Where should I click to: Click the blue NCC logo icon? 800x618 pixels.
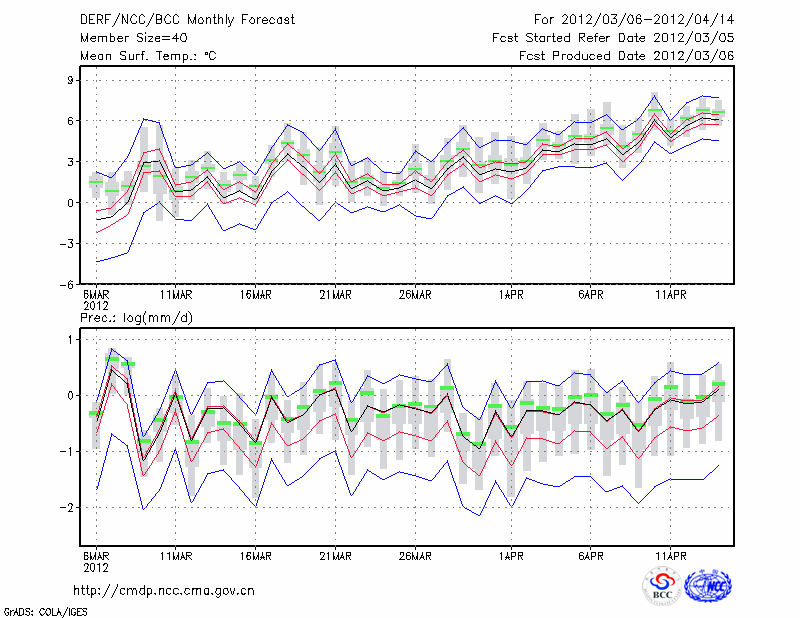coord(709,585)
